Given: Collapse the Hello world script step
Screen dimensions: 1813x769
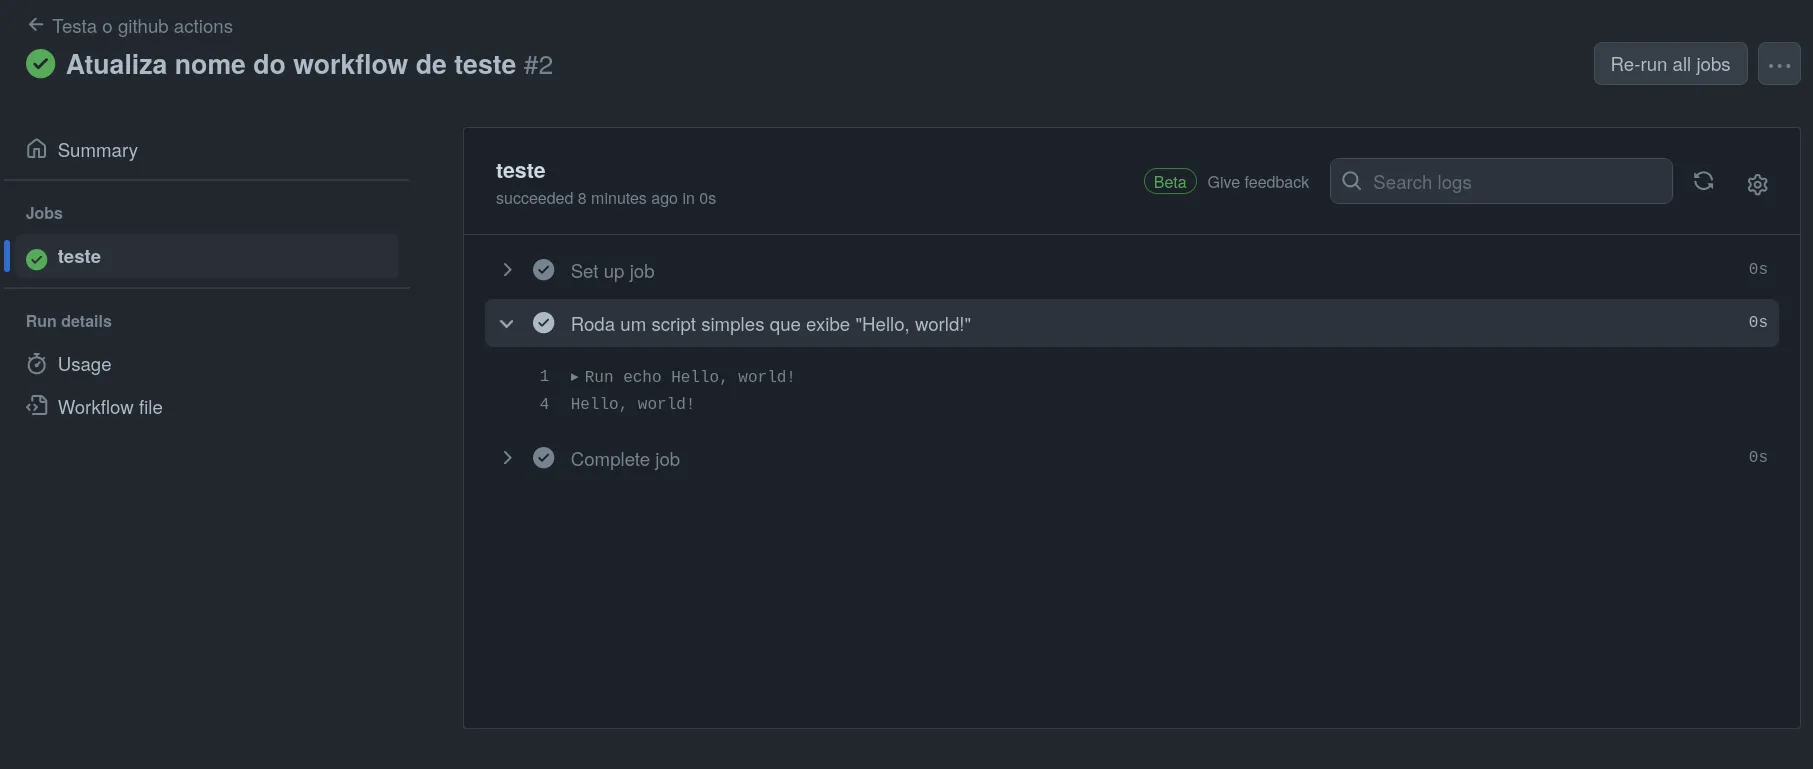Looking at the screenshot, I should tap(507, 323).
